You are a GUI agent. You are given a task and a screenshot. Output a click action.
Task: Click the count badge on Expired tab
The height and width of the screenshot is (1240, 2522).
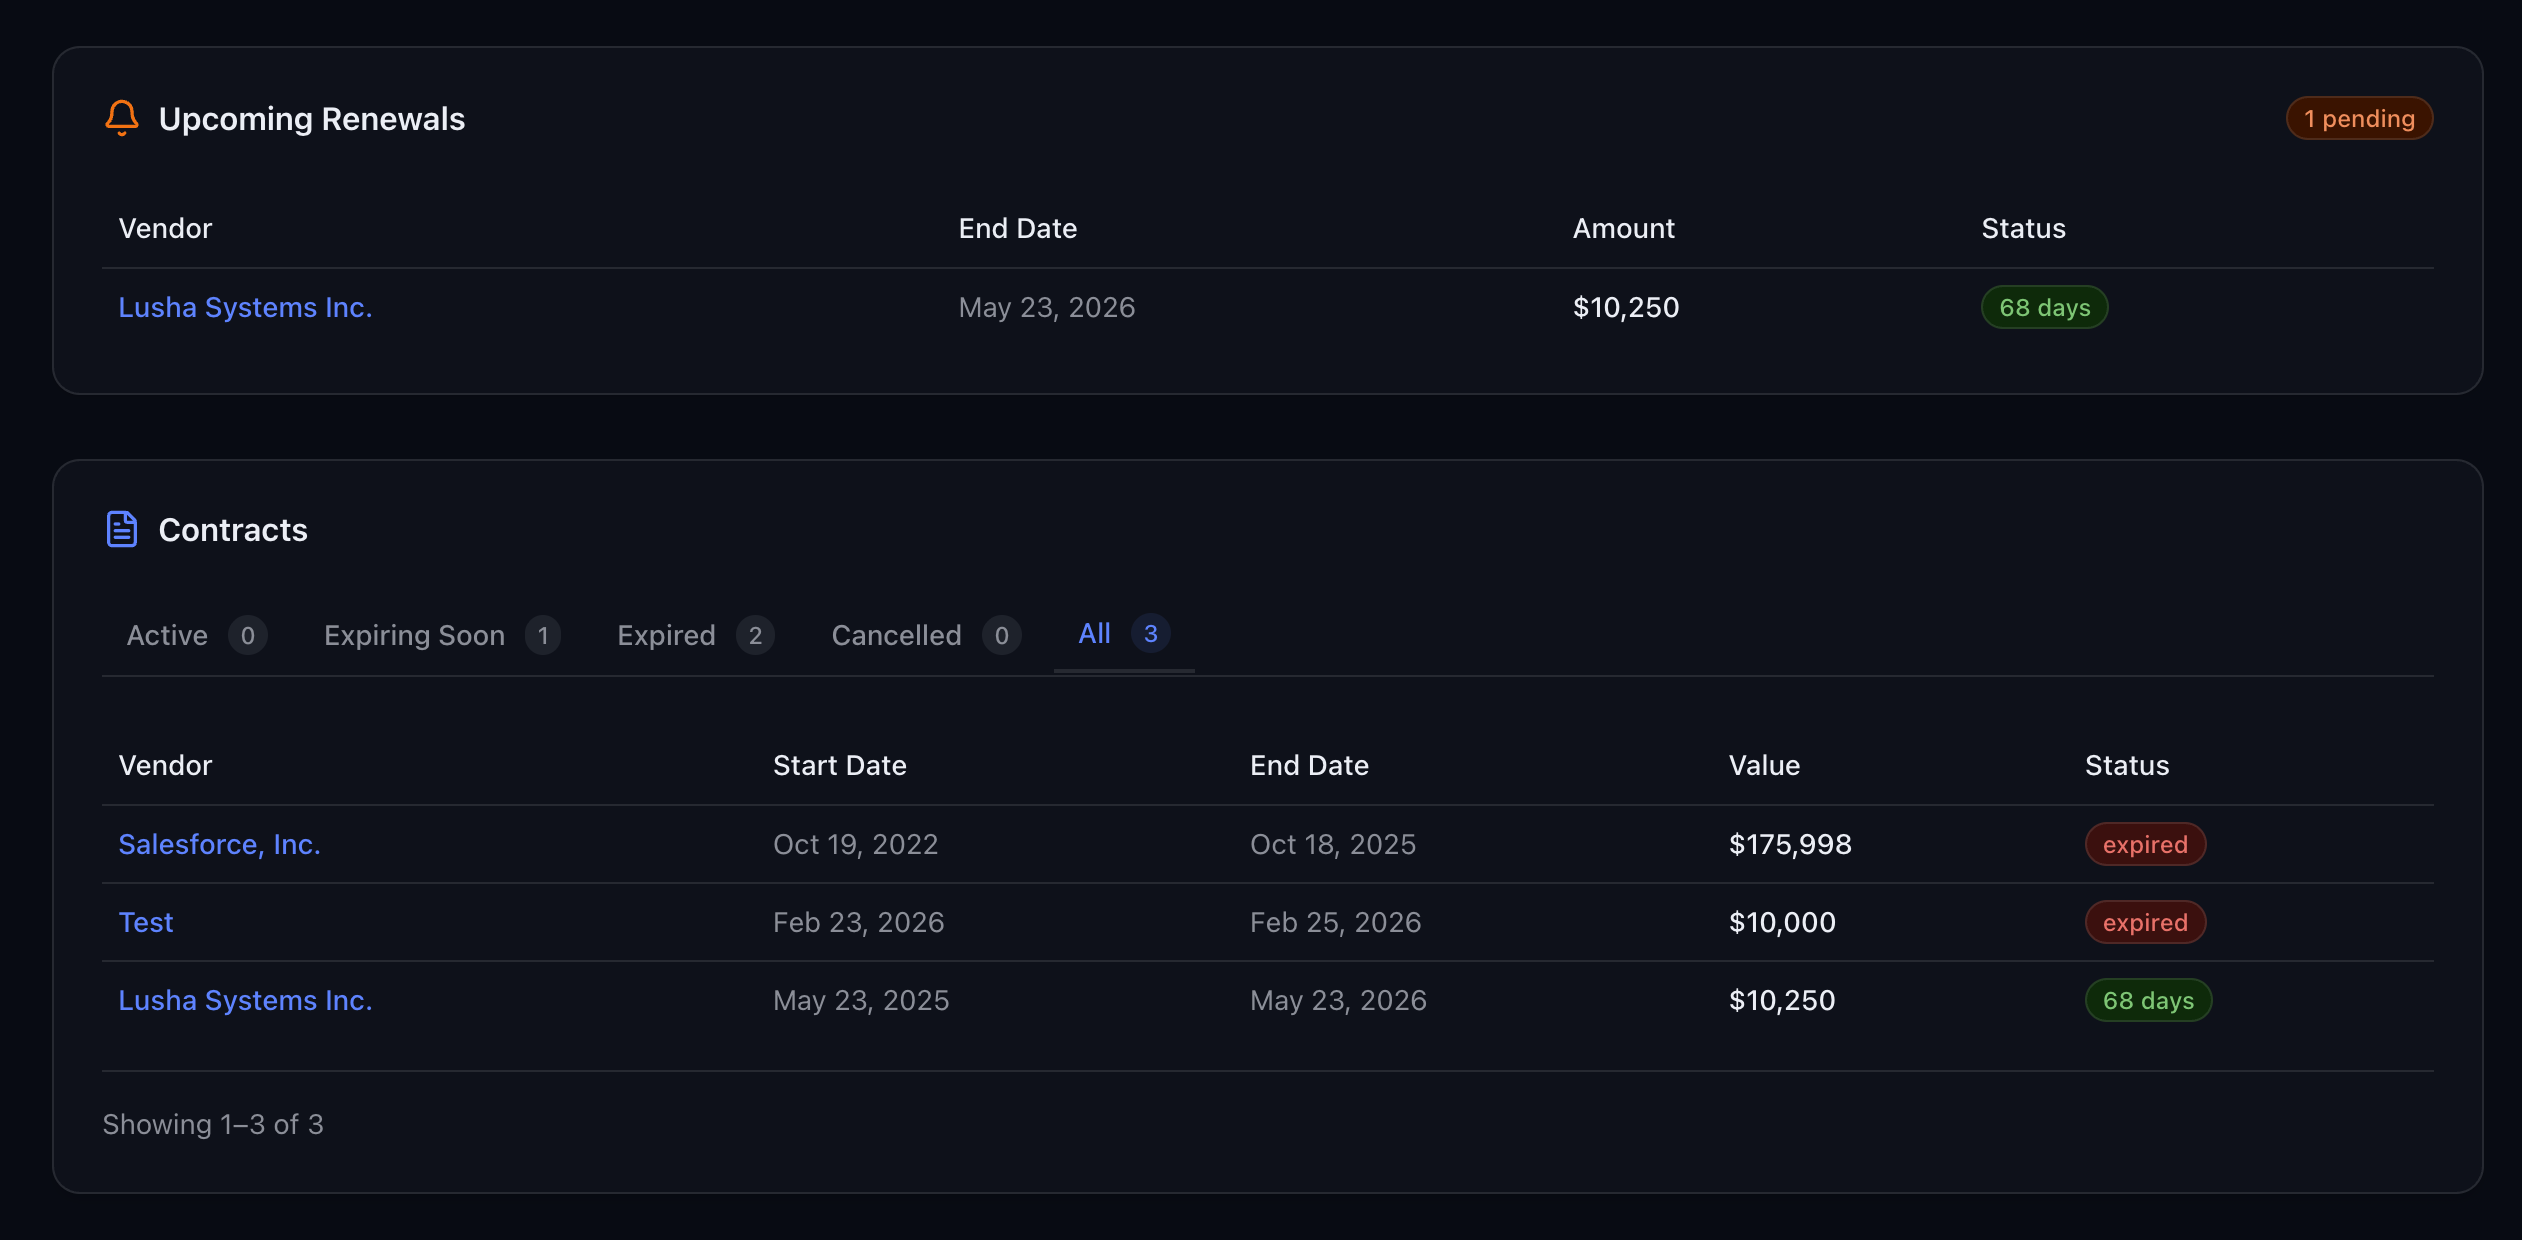pyautogui.click(x=755, y=635)
